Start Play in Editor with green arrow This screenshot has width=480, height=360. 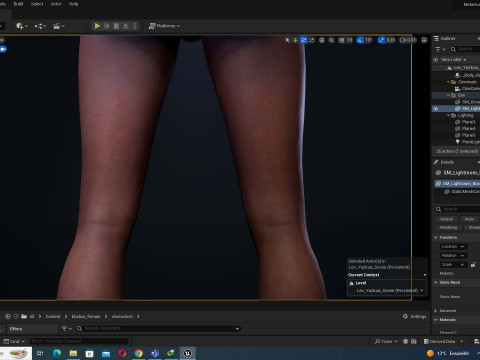coord(97,26)
